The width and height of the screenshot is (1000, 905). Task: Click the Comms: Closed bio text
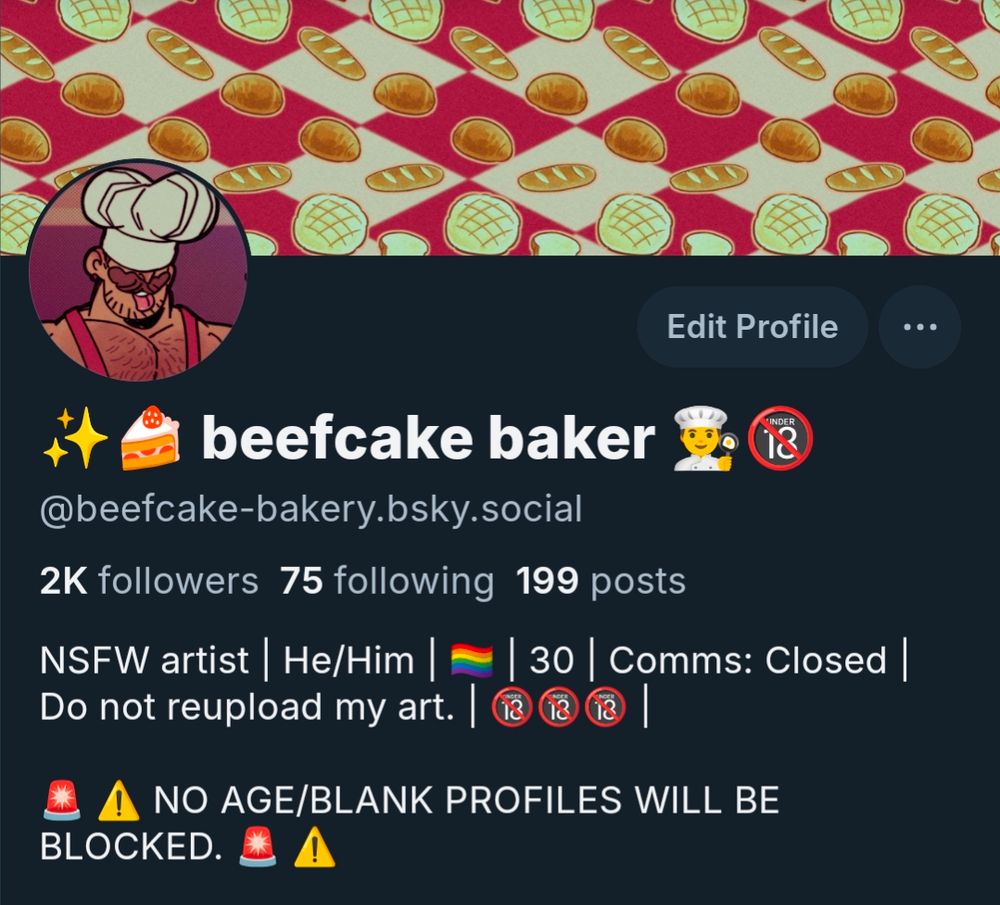[748, 660]
